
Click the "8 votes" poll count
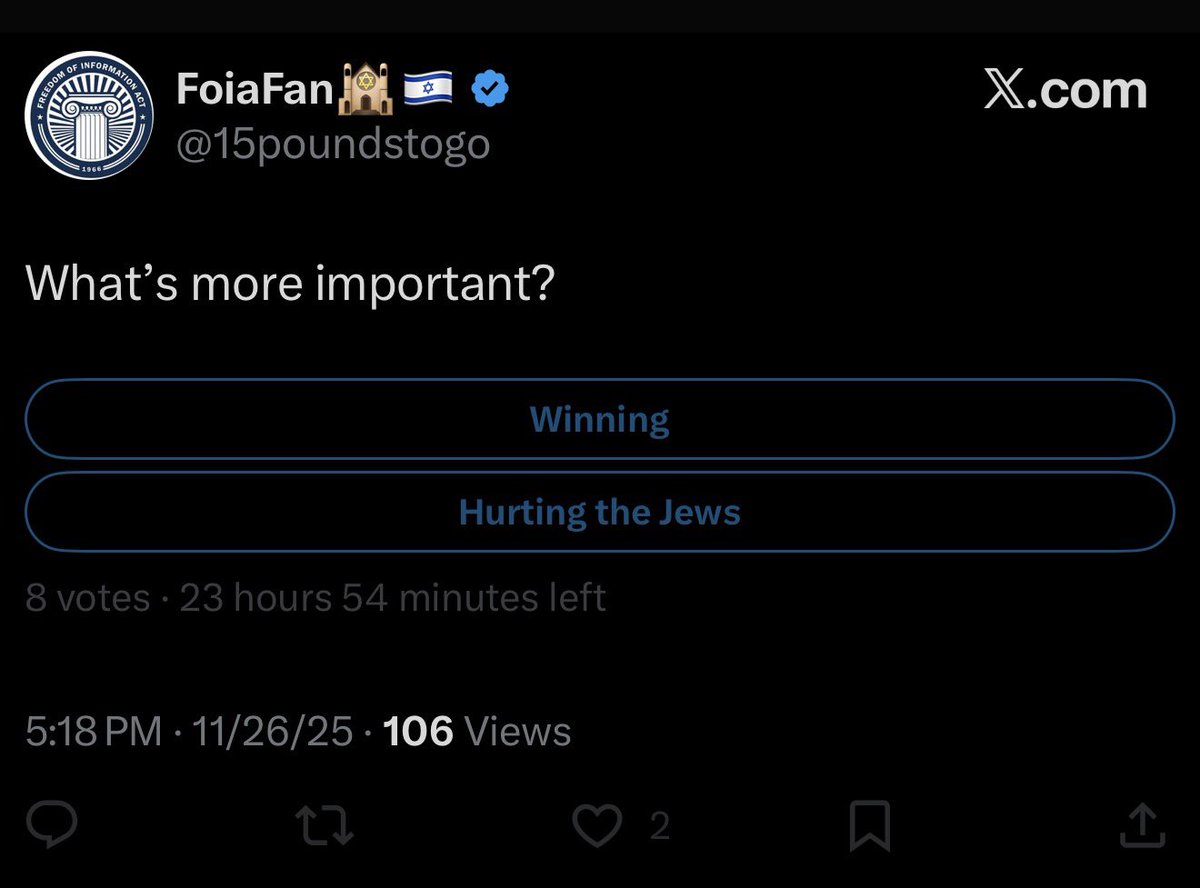pos(87,598)
